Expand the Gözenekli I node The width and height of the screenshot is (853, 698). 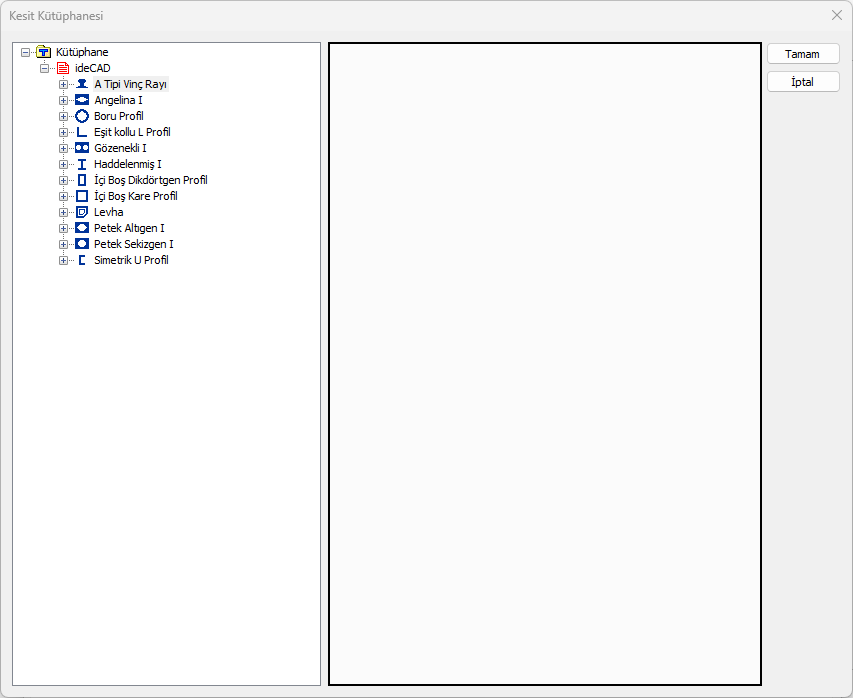64,148
